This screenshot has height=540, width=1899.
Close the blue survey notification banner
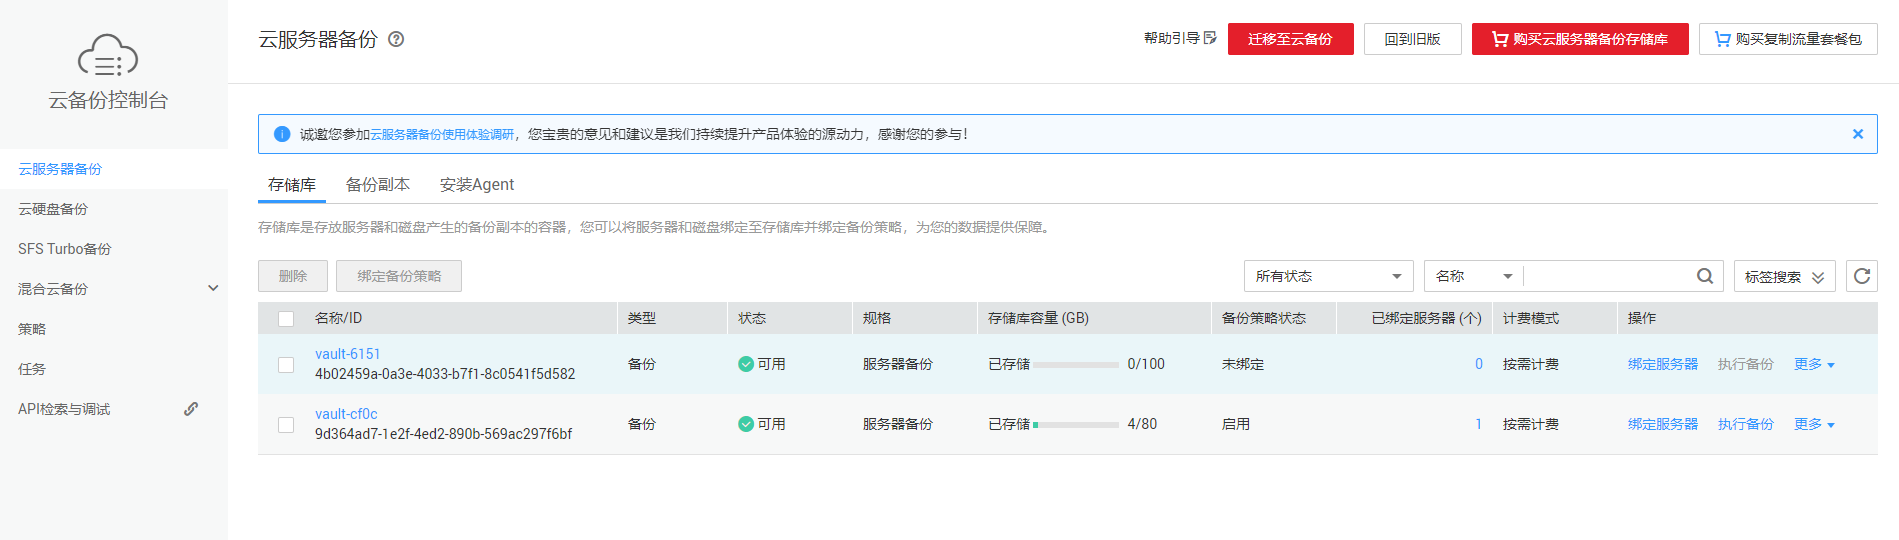click(1857, 134)
